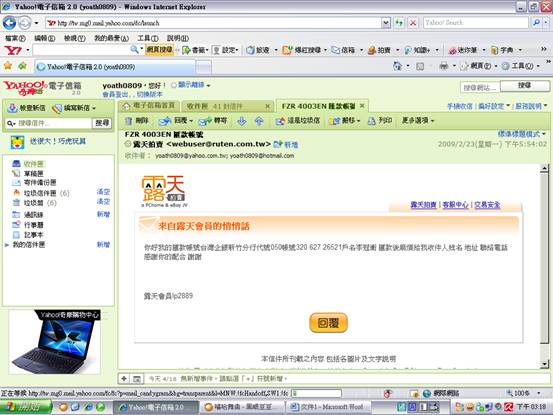Click the orange 回覆 reply button in email

click(x=328, y=323)
